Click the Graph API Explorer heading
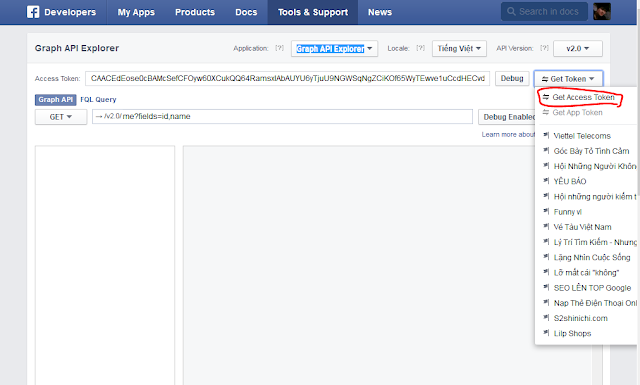640x385 pixels. click(x=77, y=48)
